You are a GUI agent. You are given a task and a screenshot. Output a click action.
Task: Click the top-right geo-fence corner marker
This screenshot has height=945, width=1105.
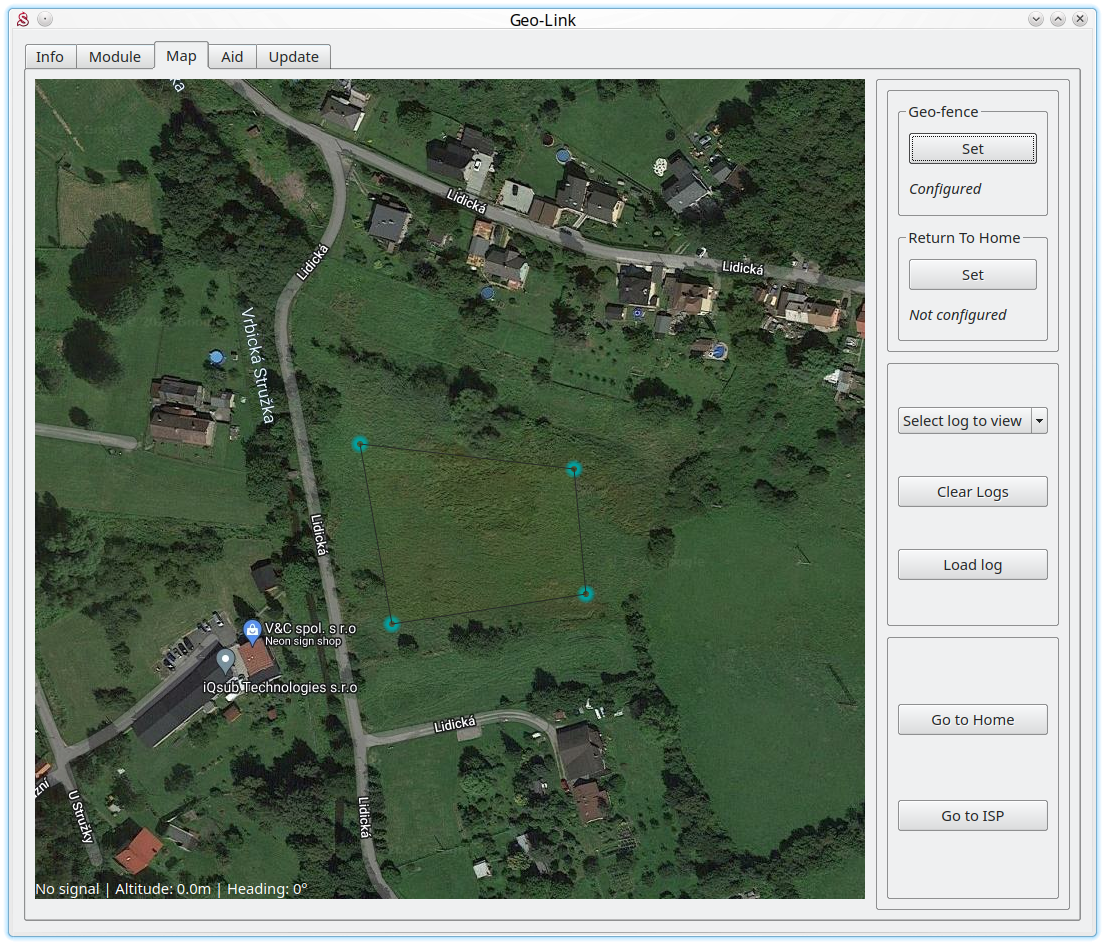(x=574, y=468)
